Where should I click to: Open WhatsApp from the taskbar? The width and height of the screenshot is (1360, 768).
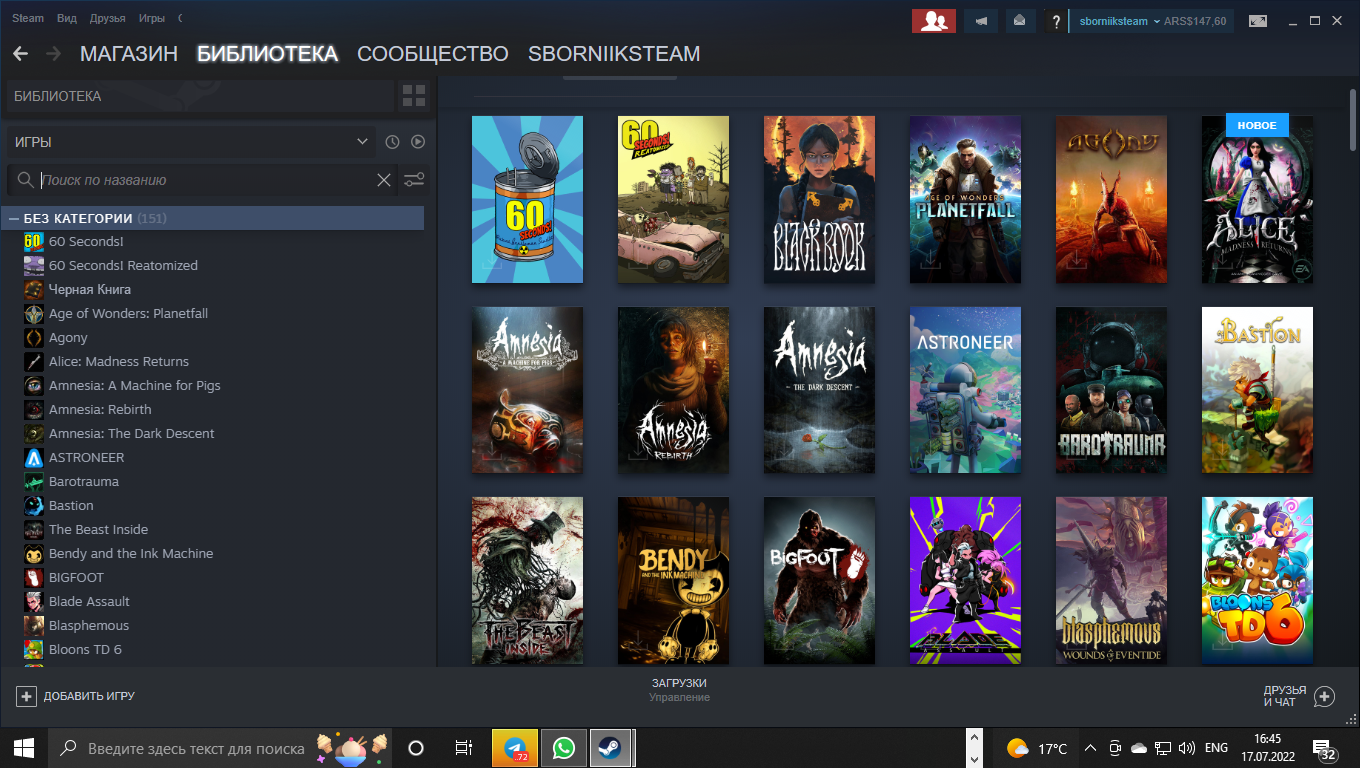[563, 748]
